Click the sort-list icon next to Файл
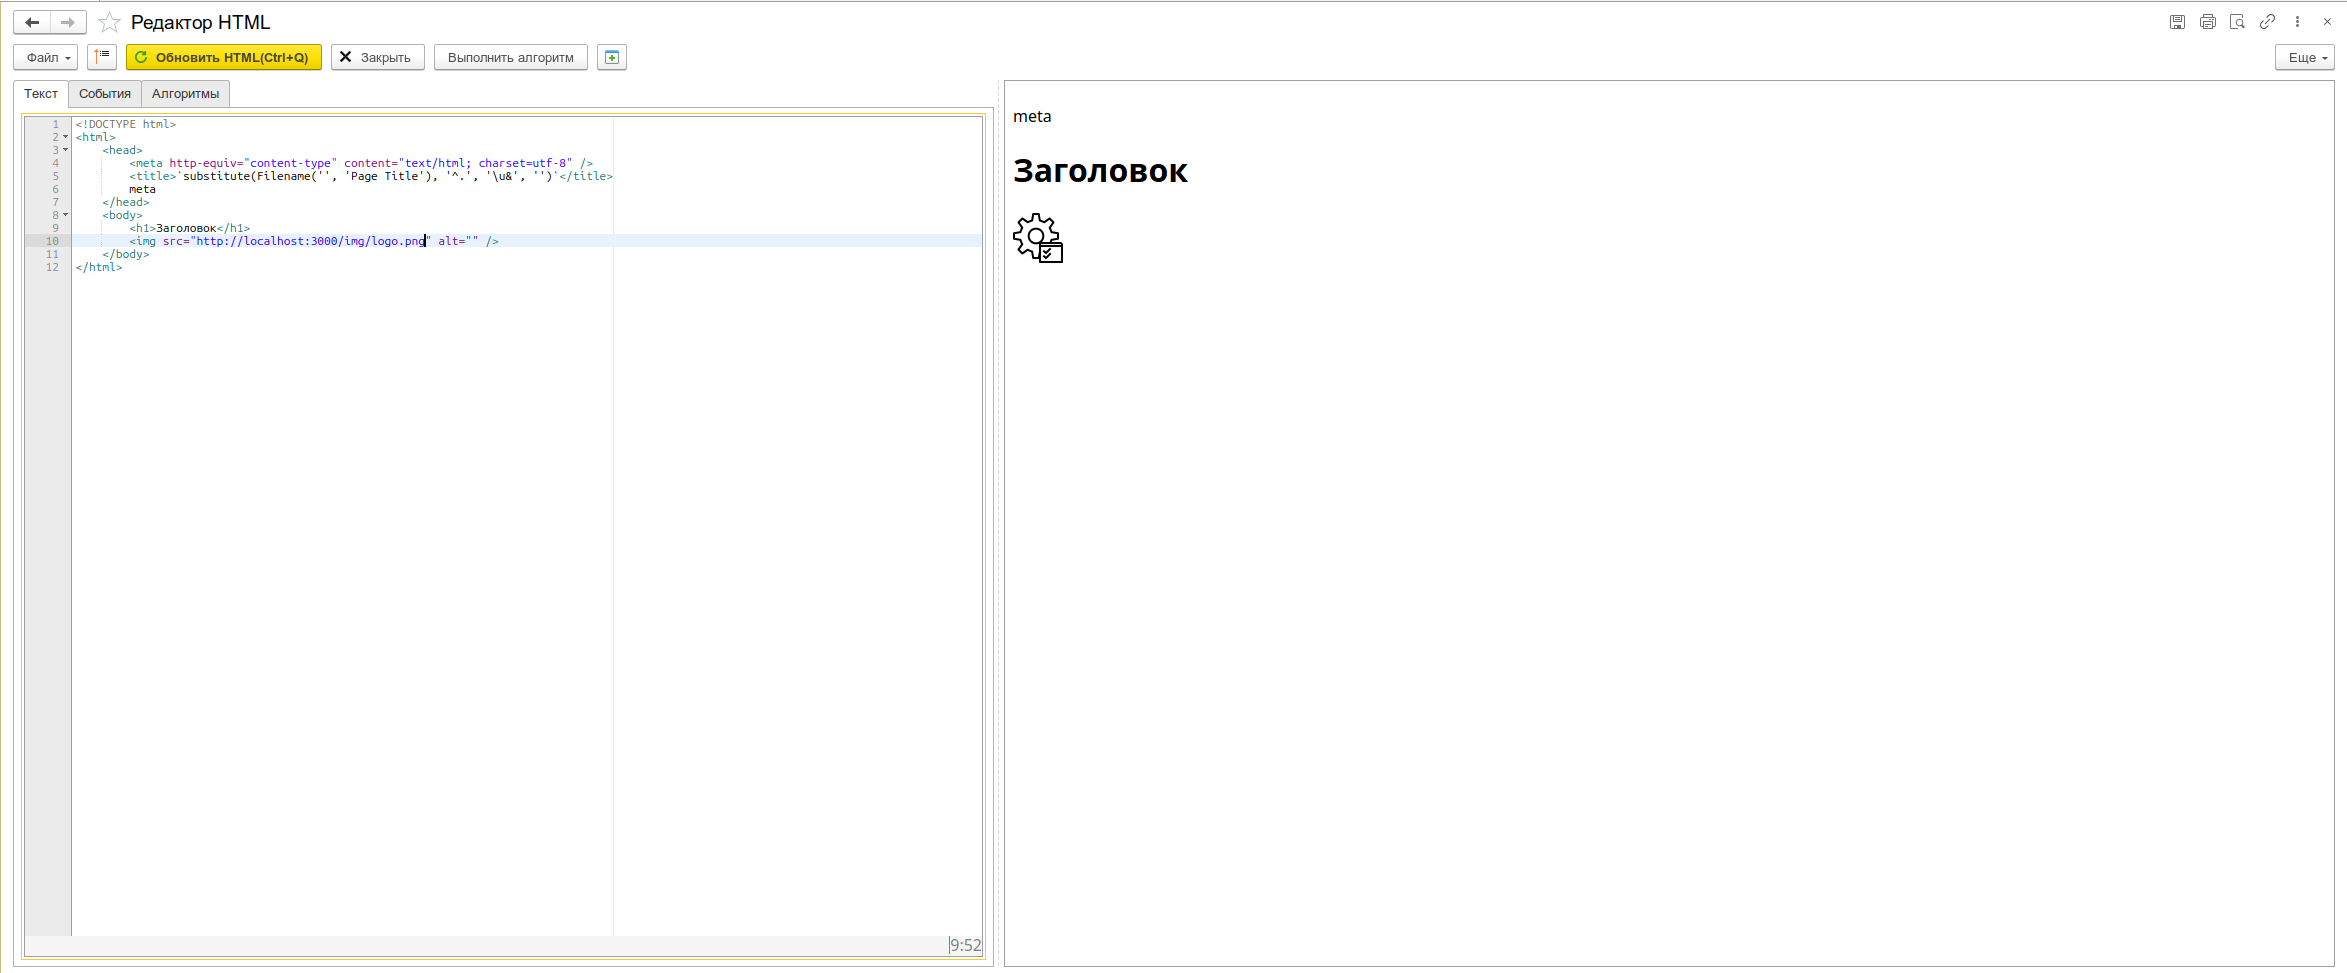2347x973 pixels. tap(102, 57)
